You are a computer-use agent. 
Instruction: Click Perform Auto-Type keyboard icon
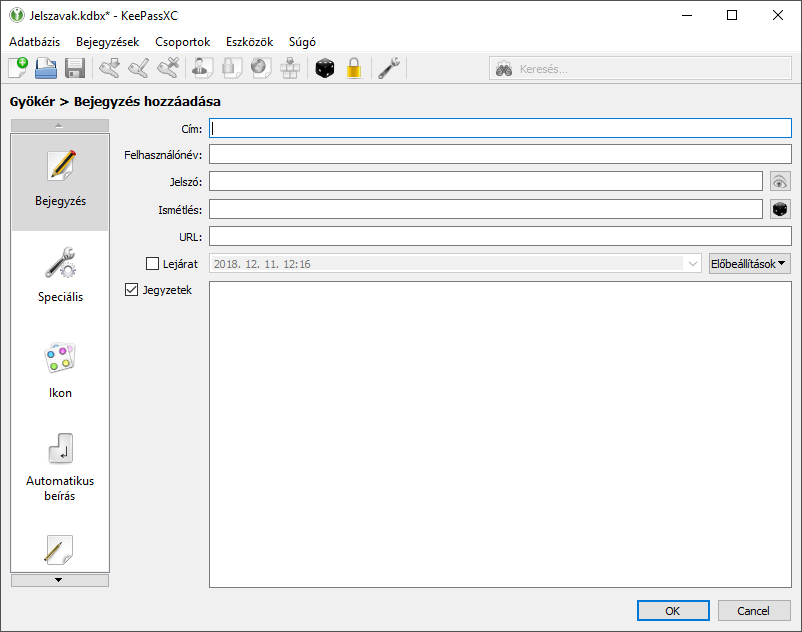(290, 68)
